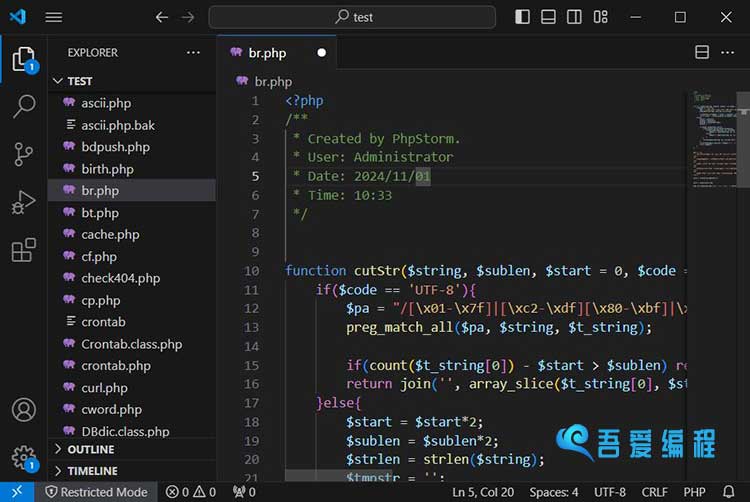Screen dimensions: 750x502
Task: Open the Explorer view in activity bar
Action: 23,59
